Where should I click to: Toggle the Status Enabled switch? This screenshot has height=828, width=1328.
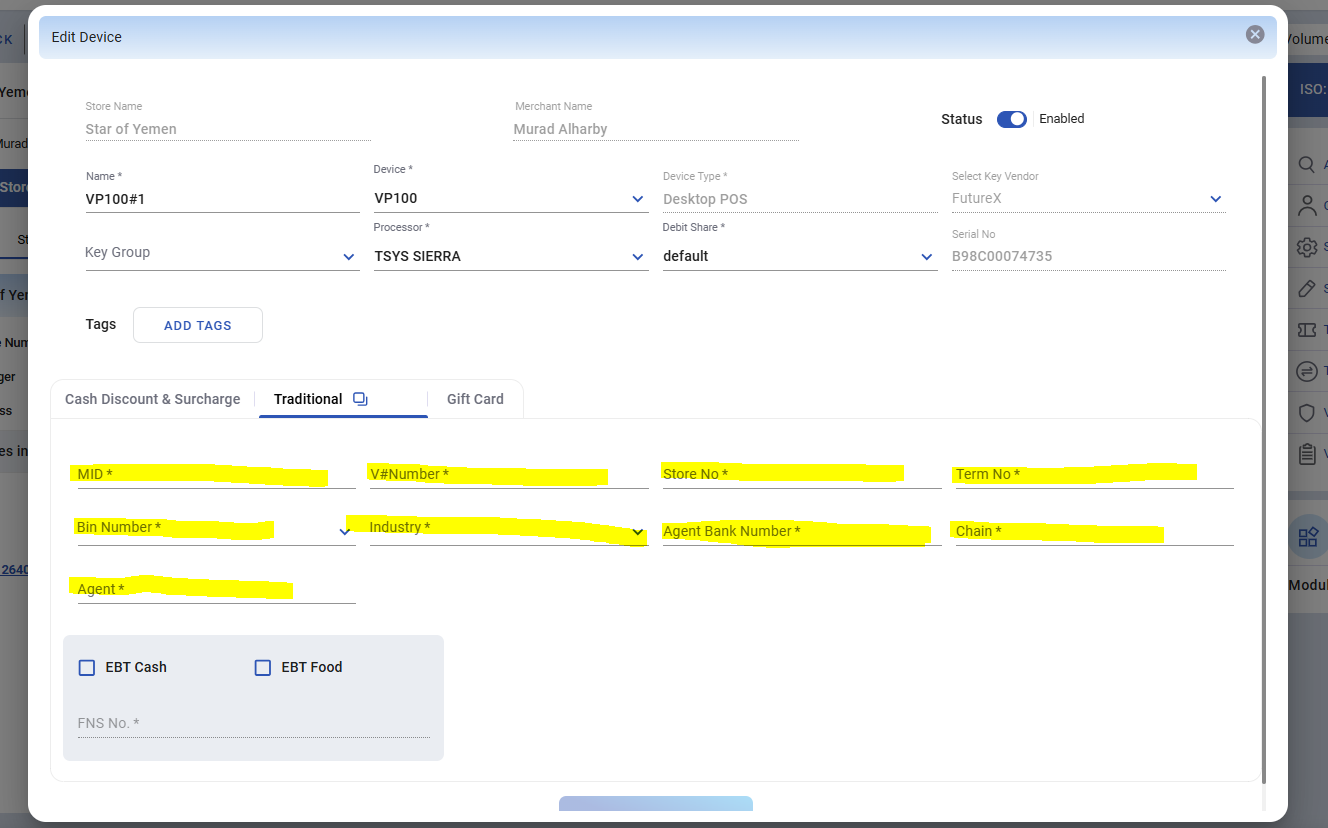click(x=1012, y=119)
